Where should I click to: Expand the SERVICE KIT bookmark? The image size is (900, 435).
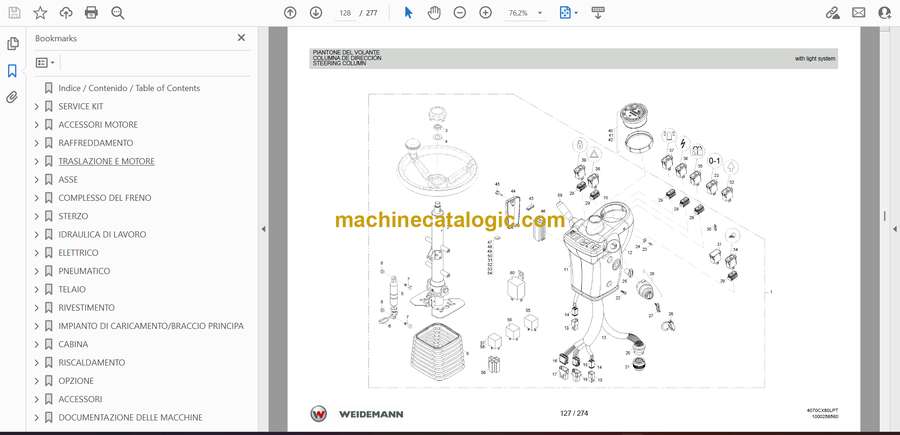pos(37,106)
